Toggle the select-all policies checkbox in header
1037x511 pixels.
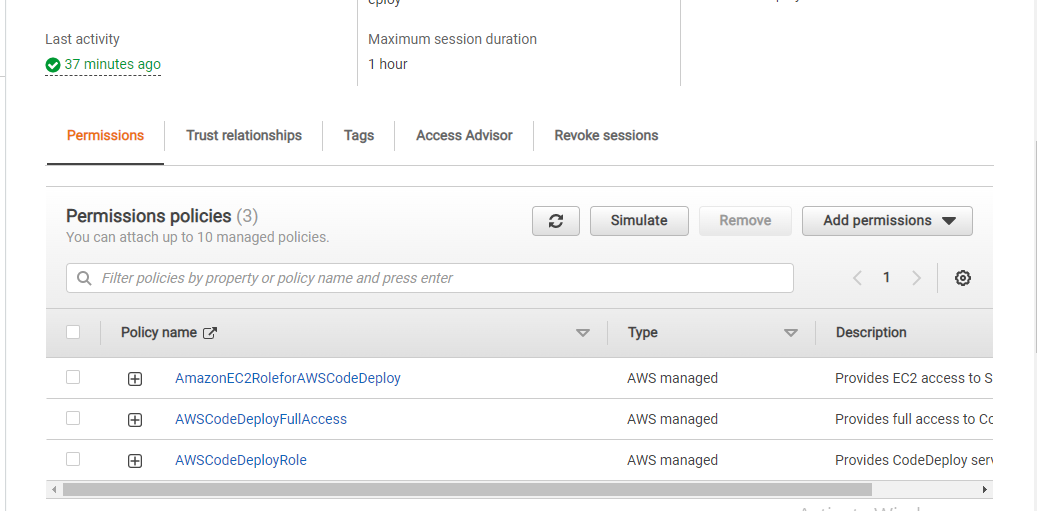click(73, 332)
